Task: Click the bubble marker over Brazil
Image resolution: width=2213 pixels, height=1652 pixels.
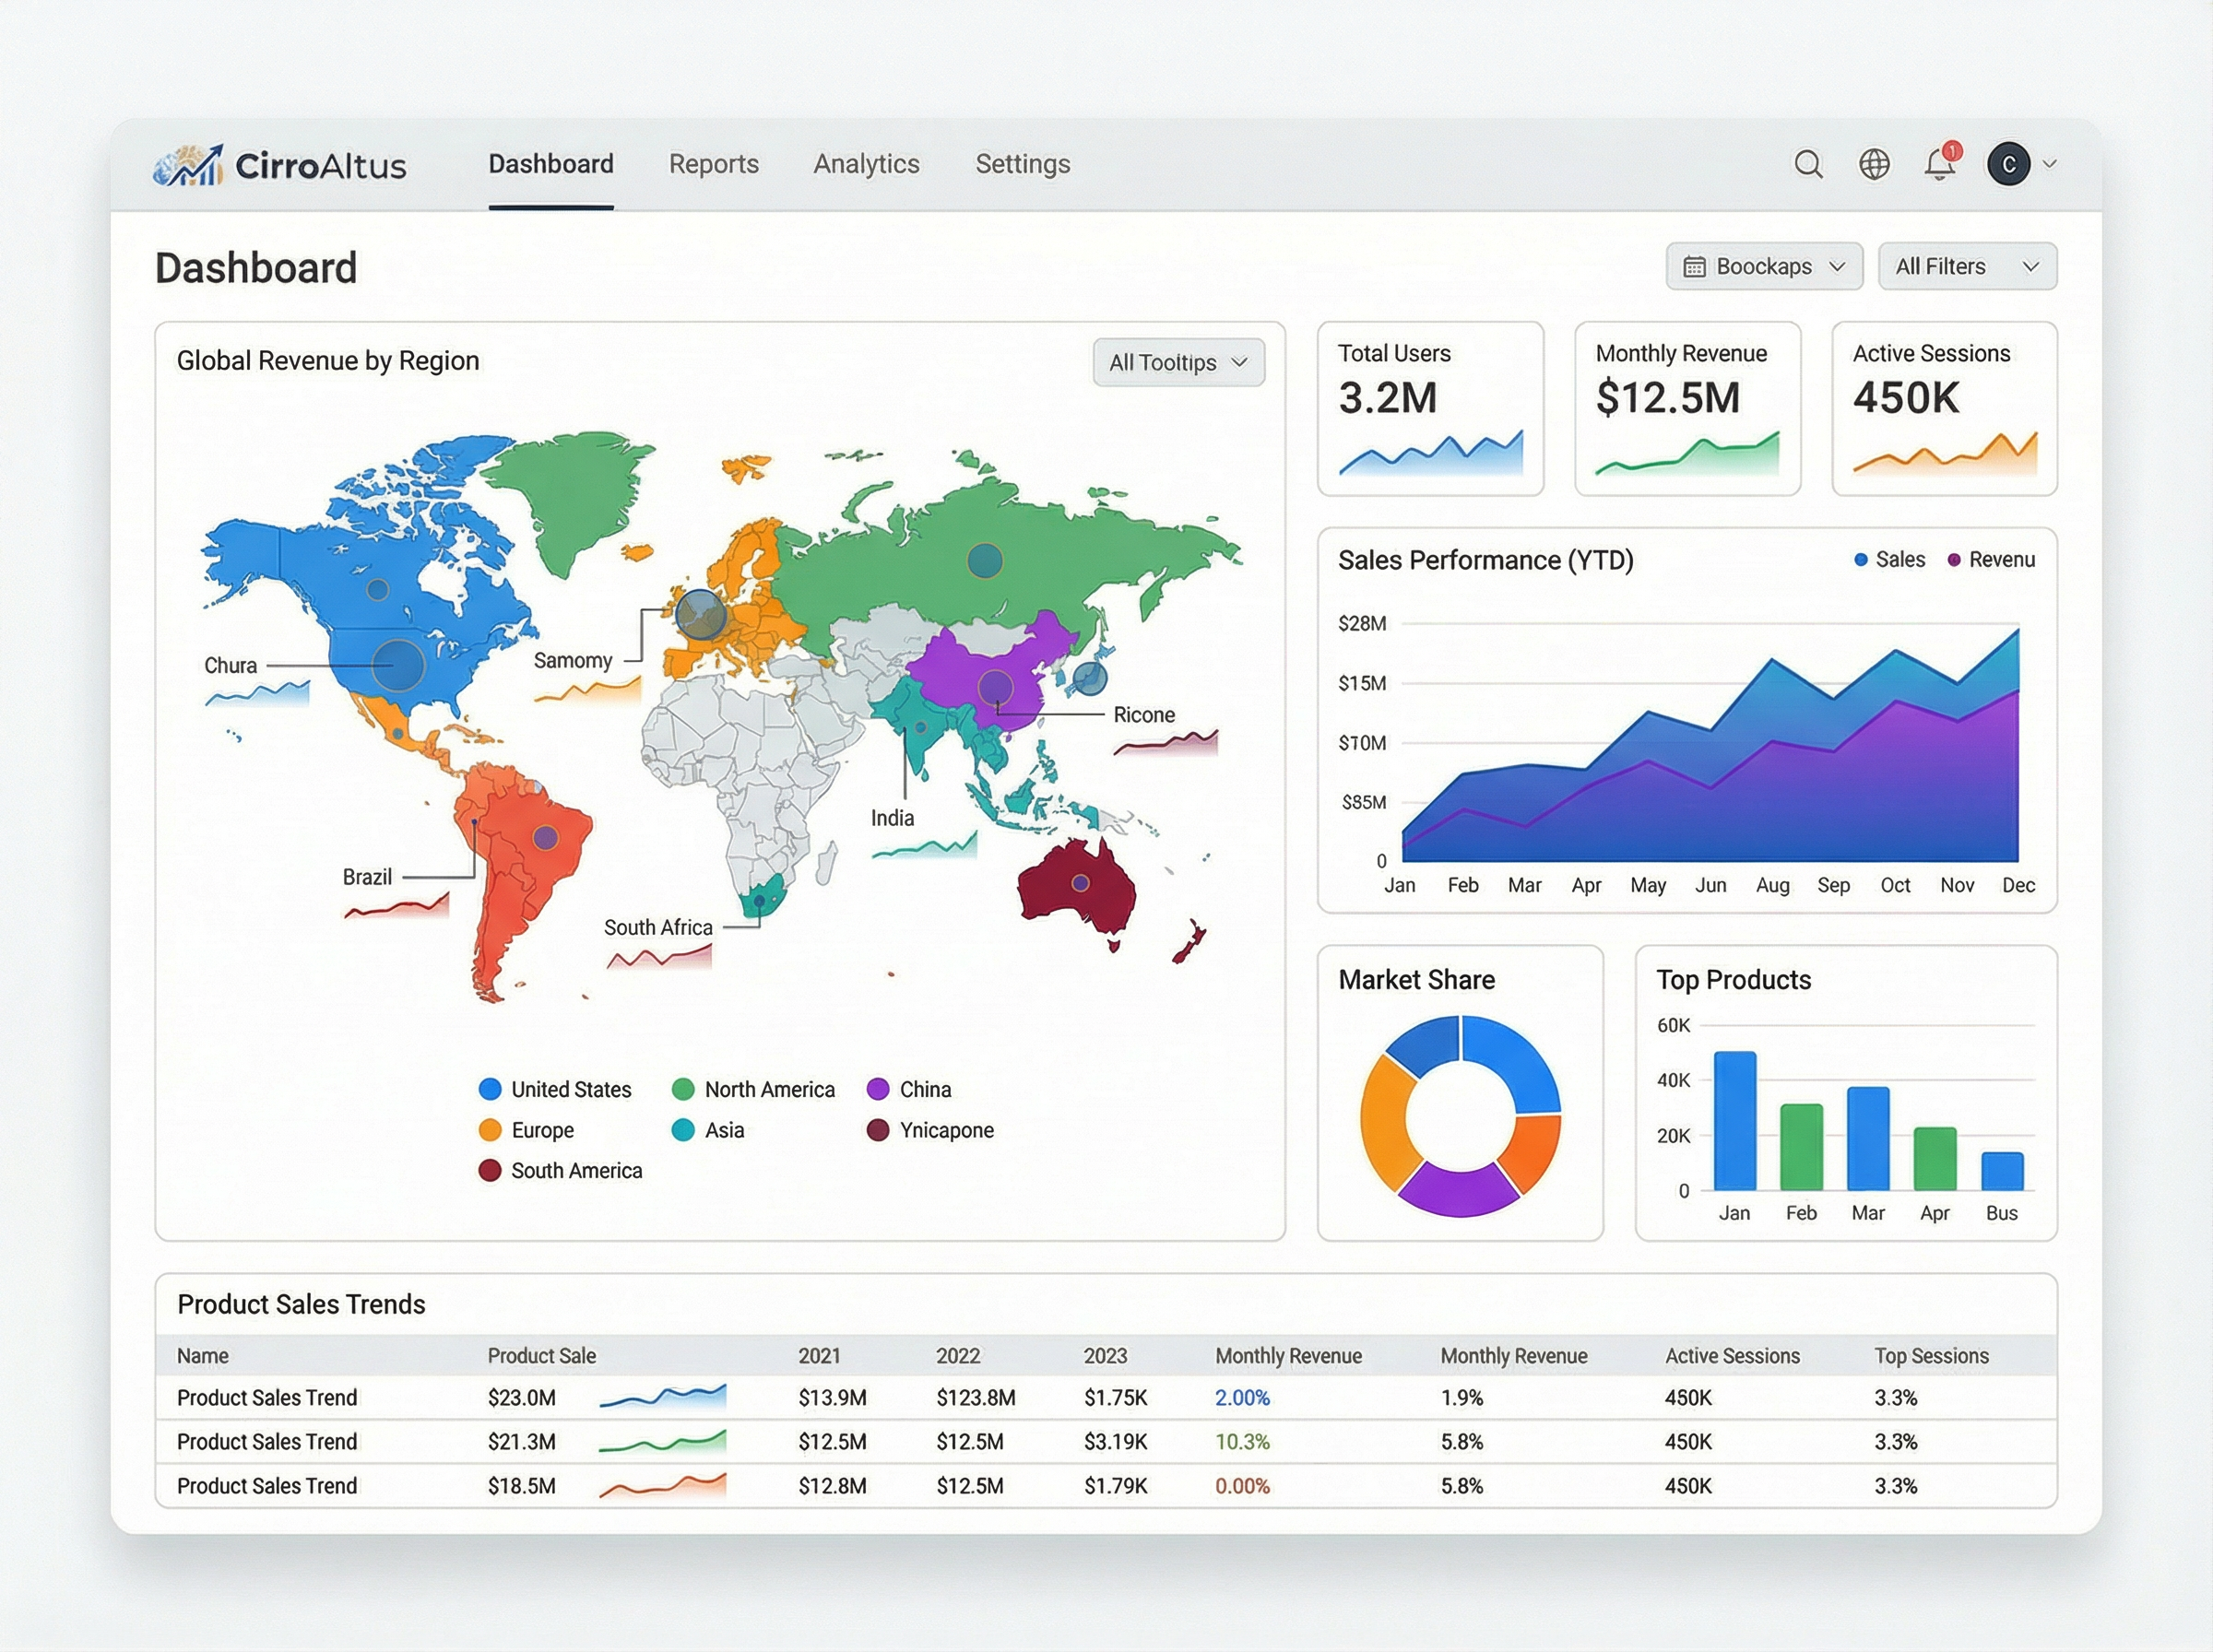Action: point(545,837)
